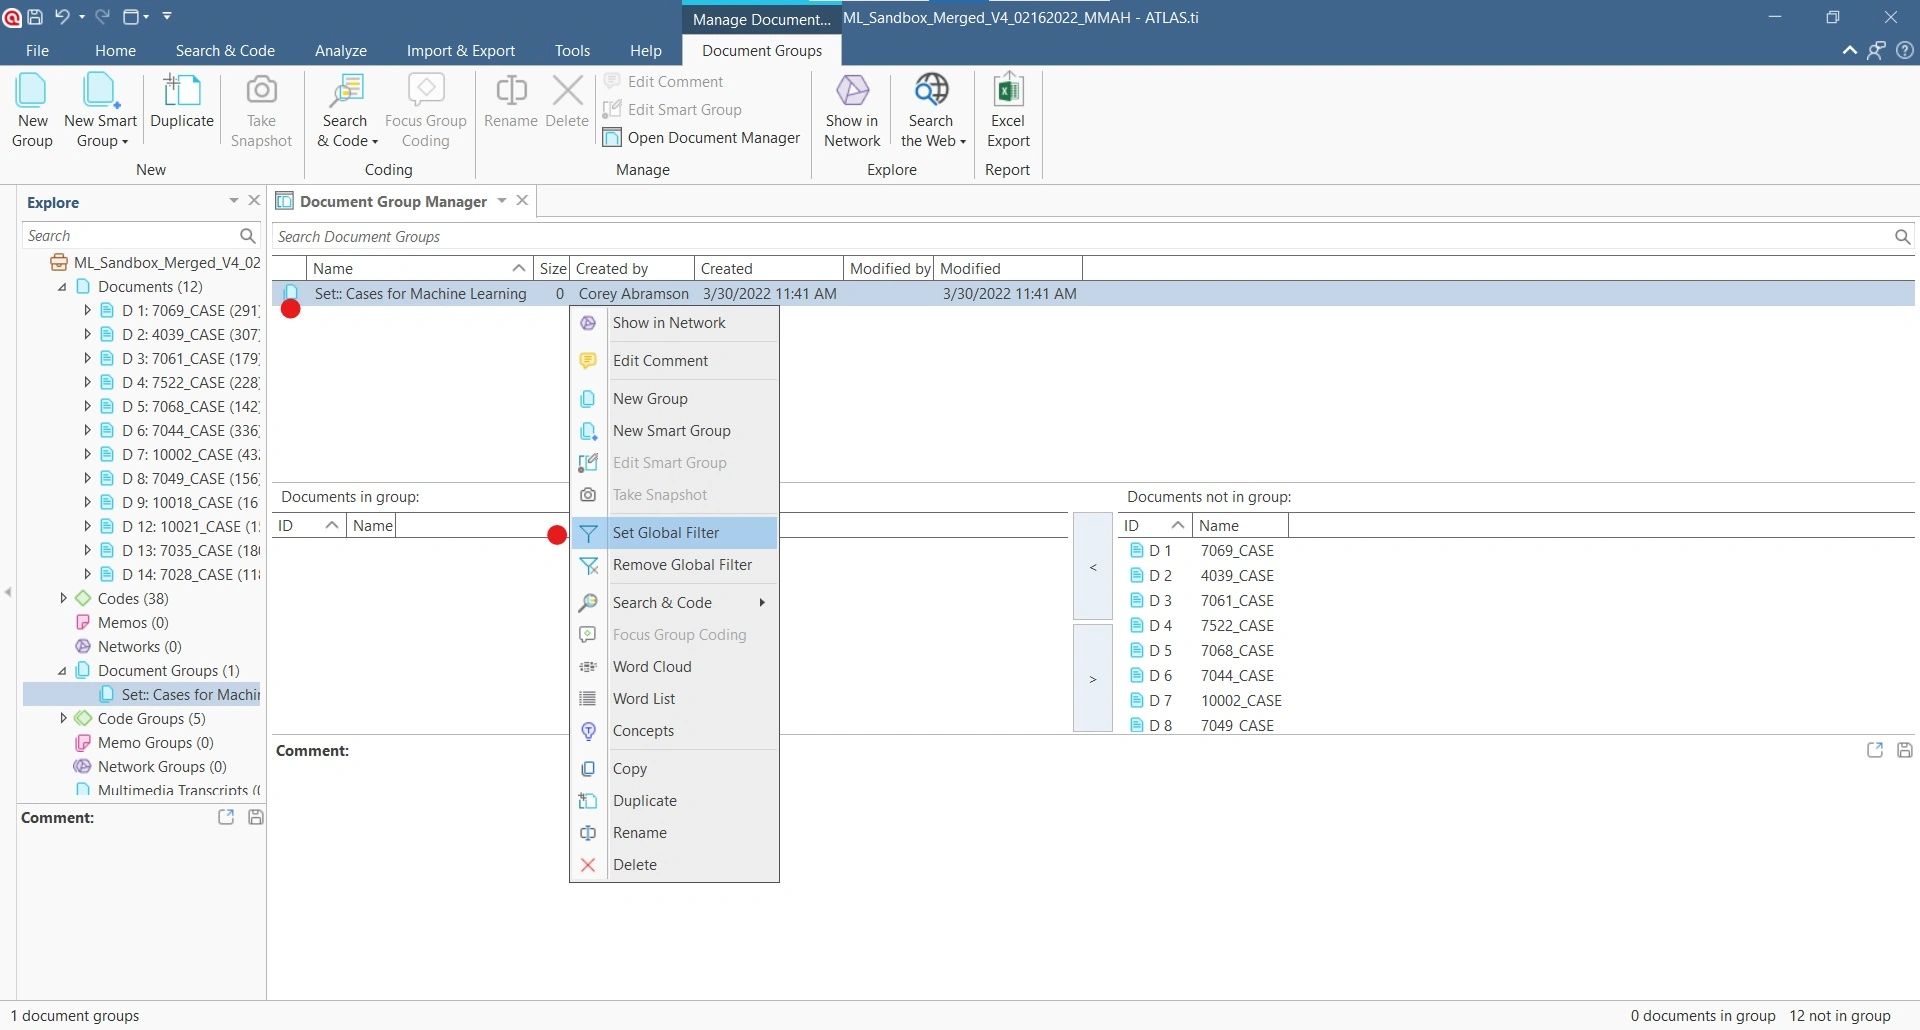This screenshot has height=1030, width=1920.
Task: Expand the Codes (38) tree node
Action: coord(63,599)
